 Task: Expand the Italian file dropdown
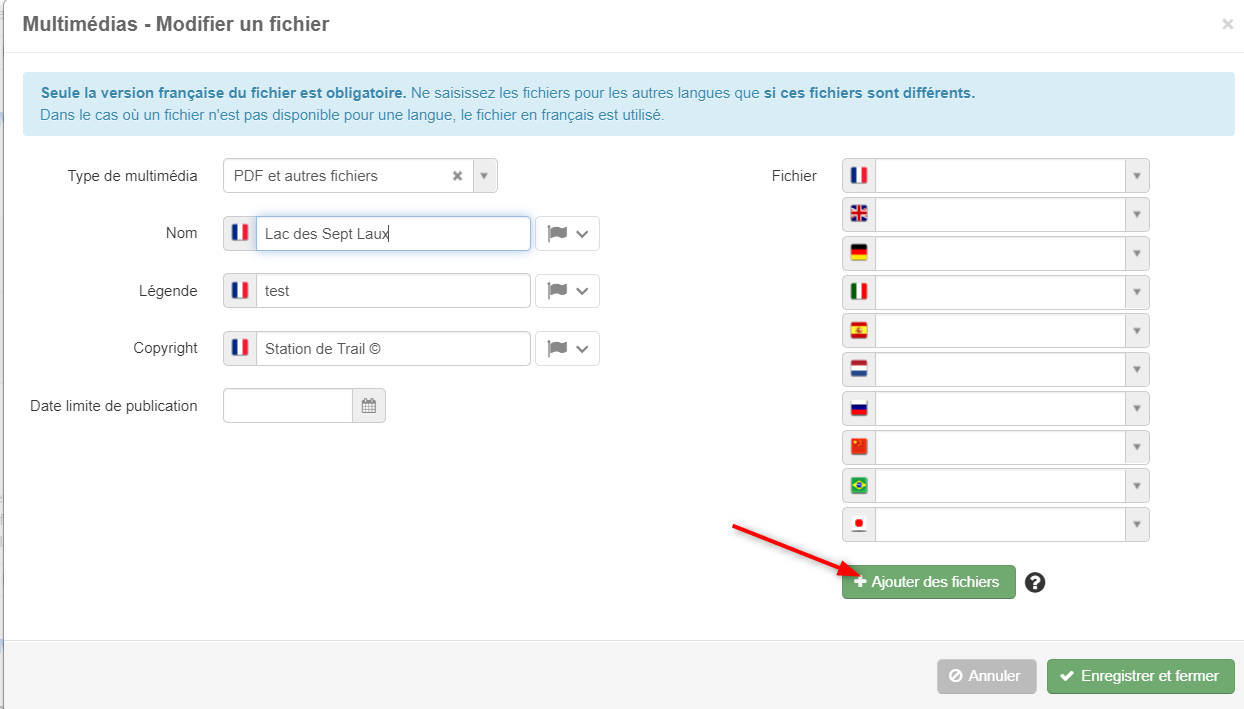click(x=1137, y=292)
